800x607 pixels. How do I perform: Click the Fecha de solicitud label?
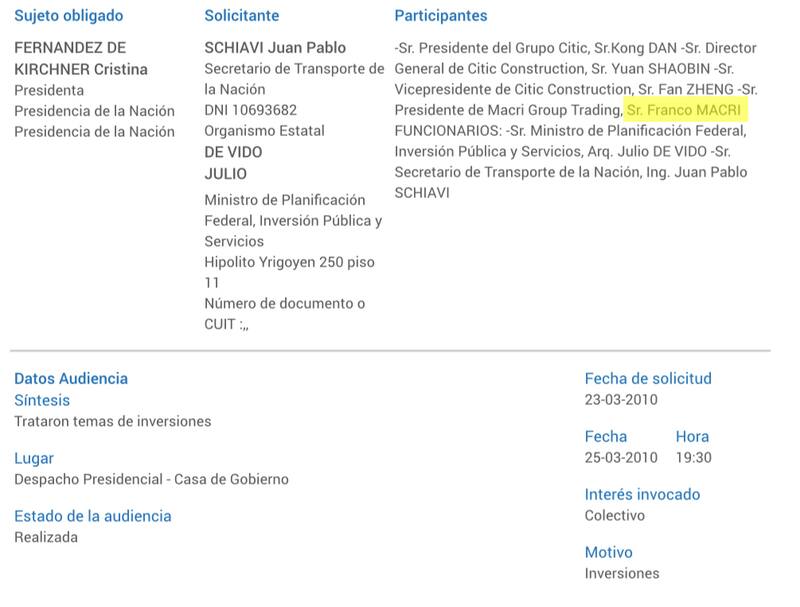[648, 379]
